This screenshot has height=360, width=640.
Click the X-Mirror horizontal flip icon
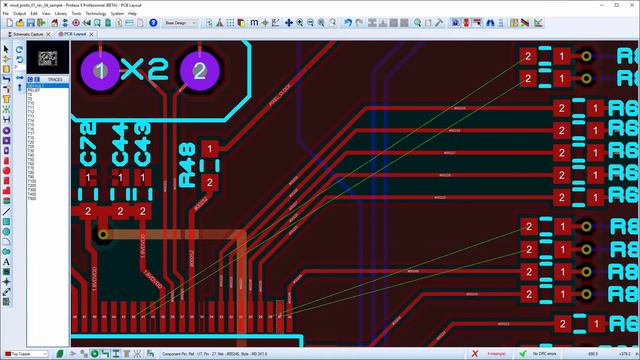point(19,78)
